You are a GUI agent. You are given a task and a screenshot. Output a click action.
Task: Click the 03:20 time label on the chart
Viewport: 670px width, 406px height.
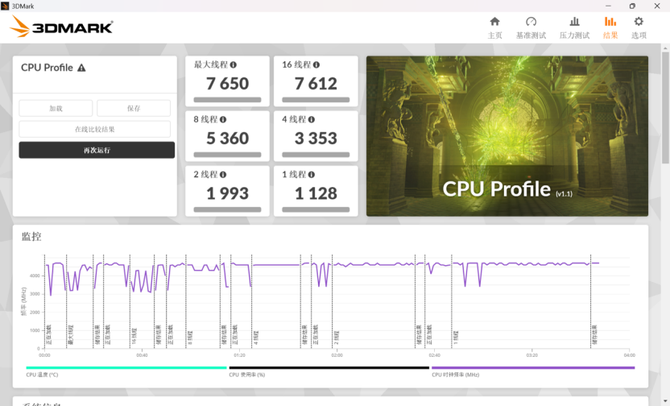[x=532, y=355]
